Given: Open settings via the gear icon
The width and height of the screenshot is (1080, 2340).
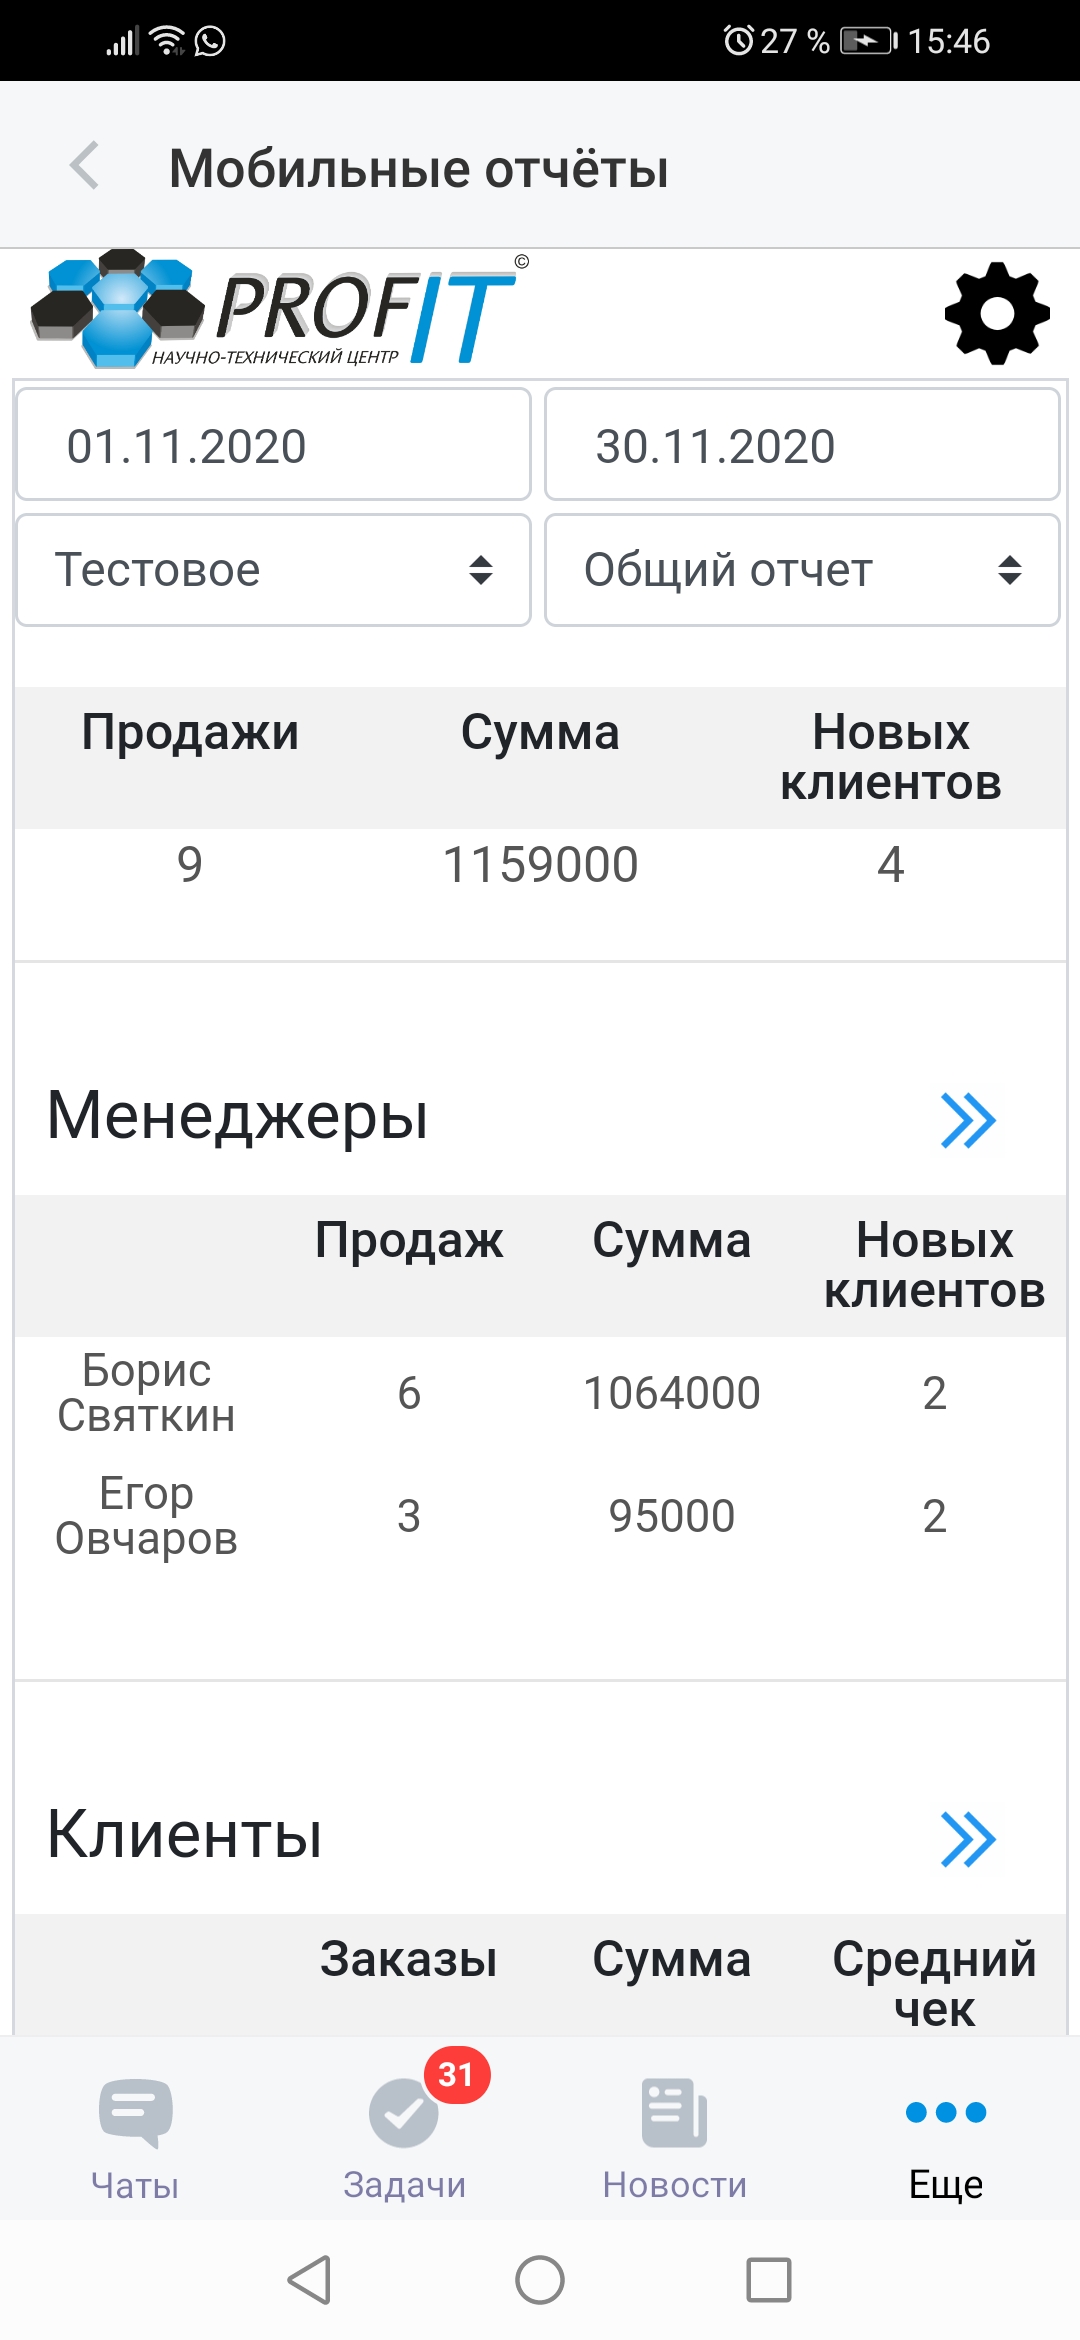Looking at the screenshot, I should [x=996, y=314].
